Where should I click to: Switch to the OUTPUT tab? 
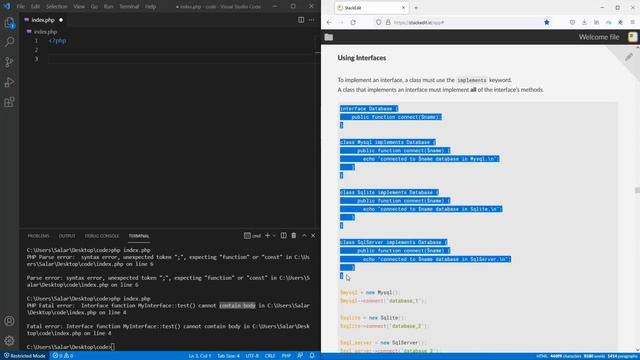coord(67,236)
